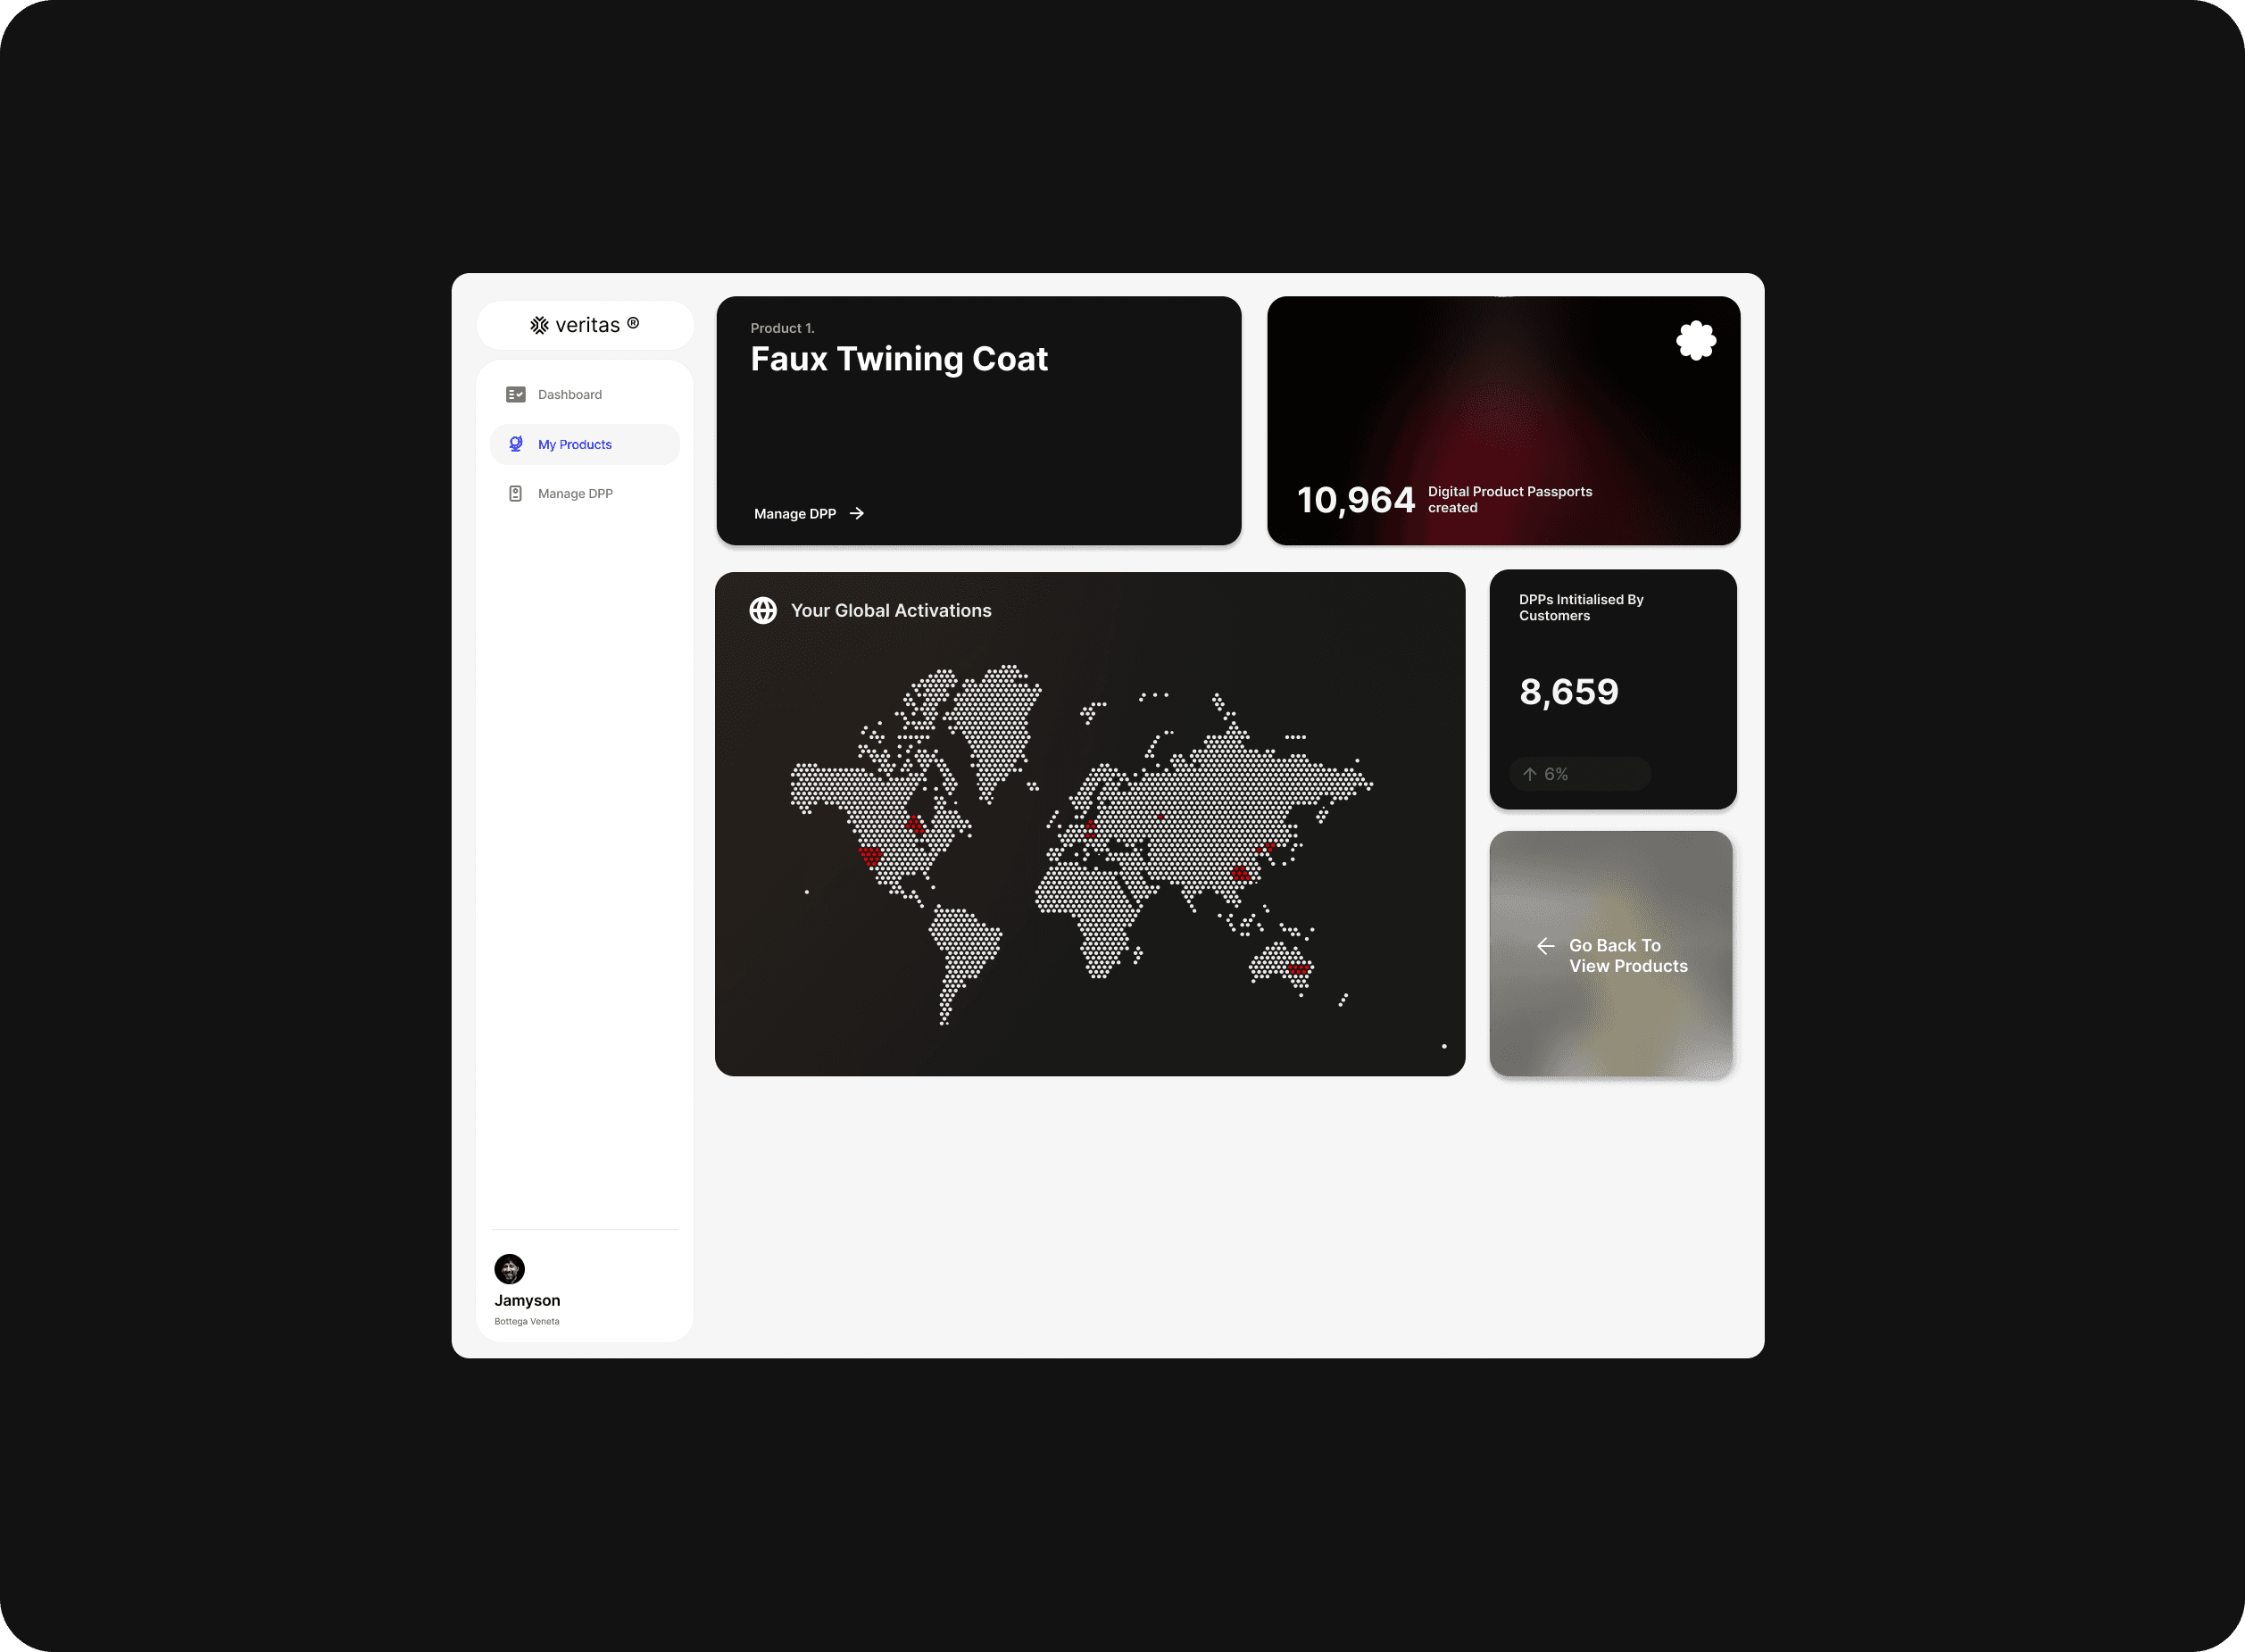This screenshot has width=2245, height=1652.
Task: Open the Dashboard menu item
Action: click(585, 394)
